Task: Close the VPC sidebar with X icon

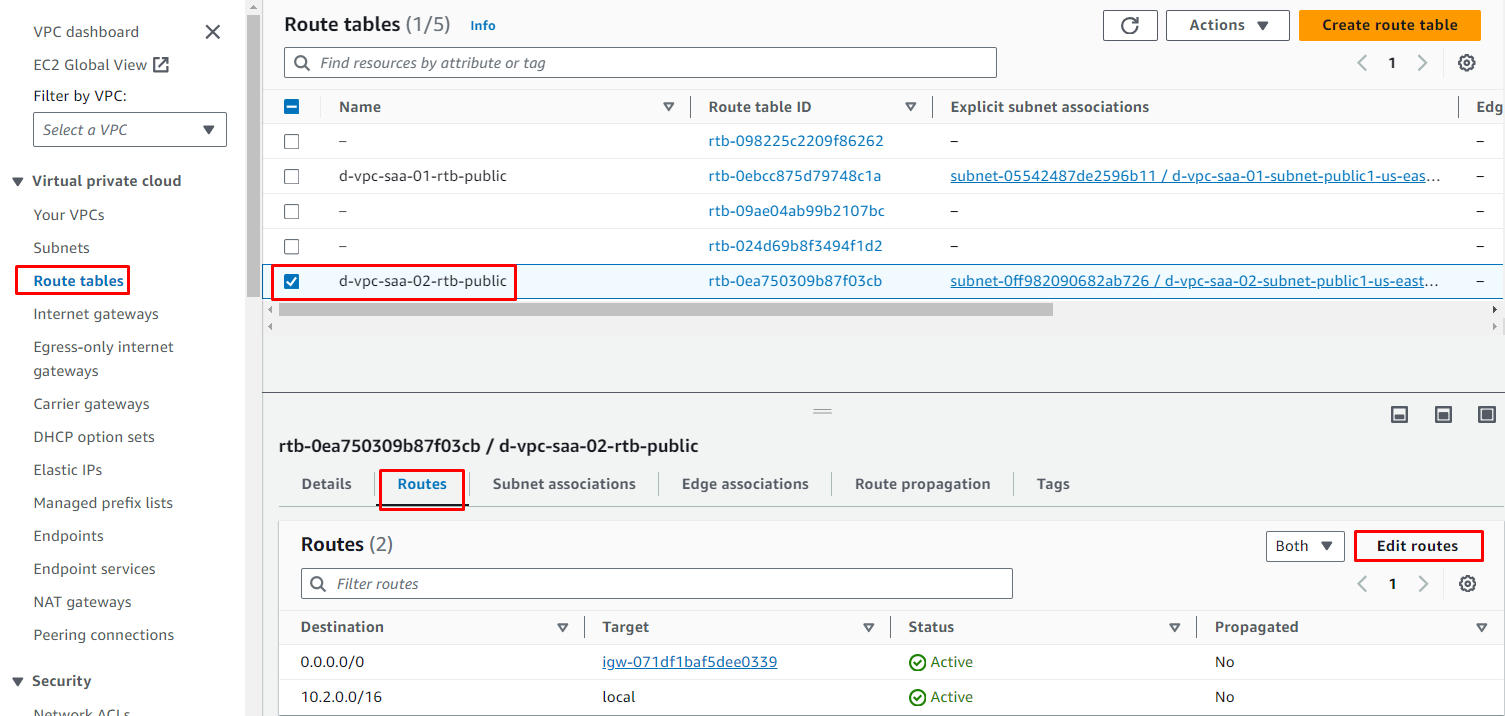Action: (212, 32)
